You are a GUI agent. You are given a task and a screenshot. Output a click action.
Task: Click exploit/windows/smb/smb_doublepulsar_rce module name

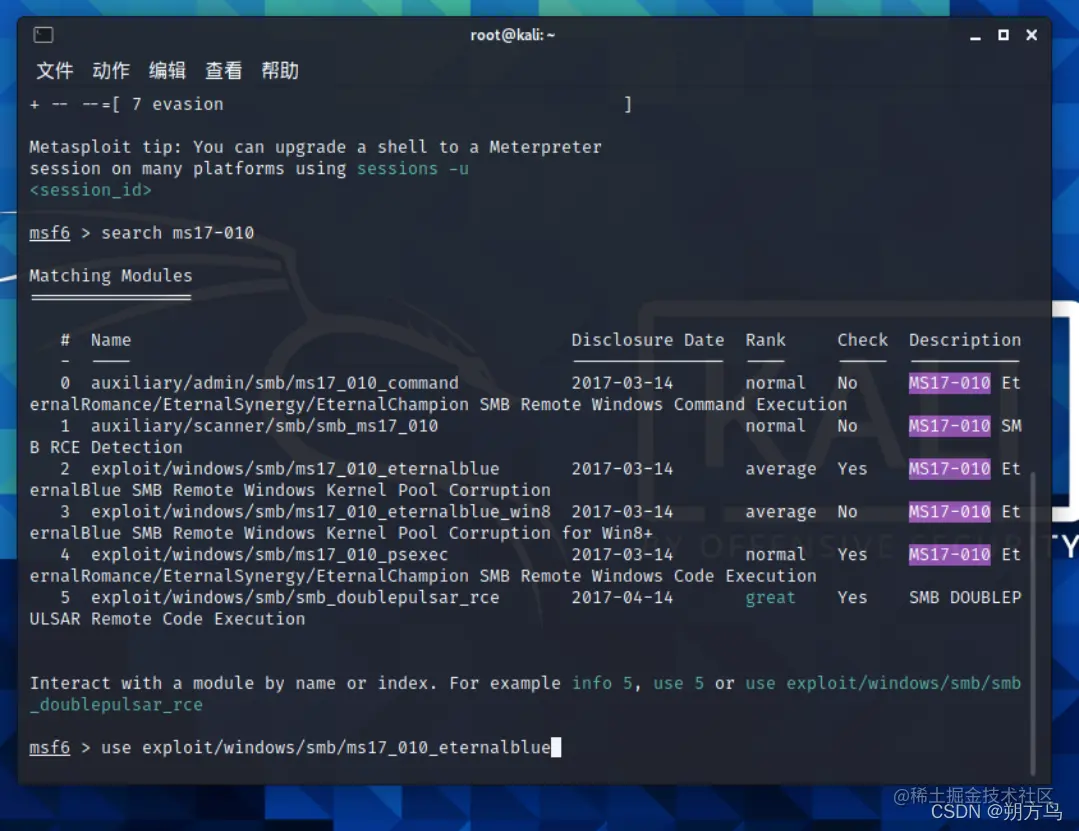click(295, 597)
